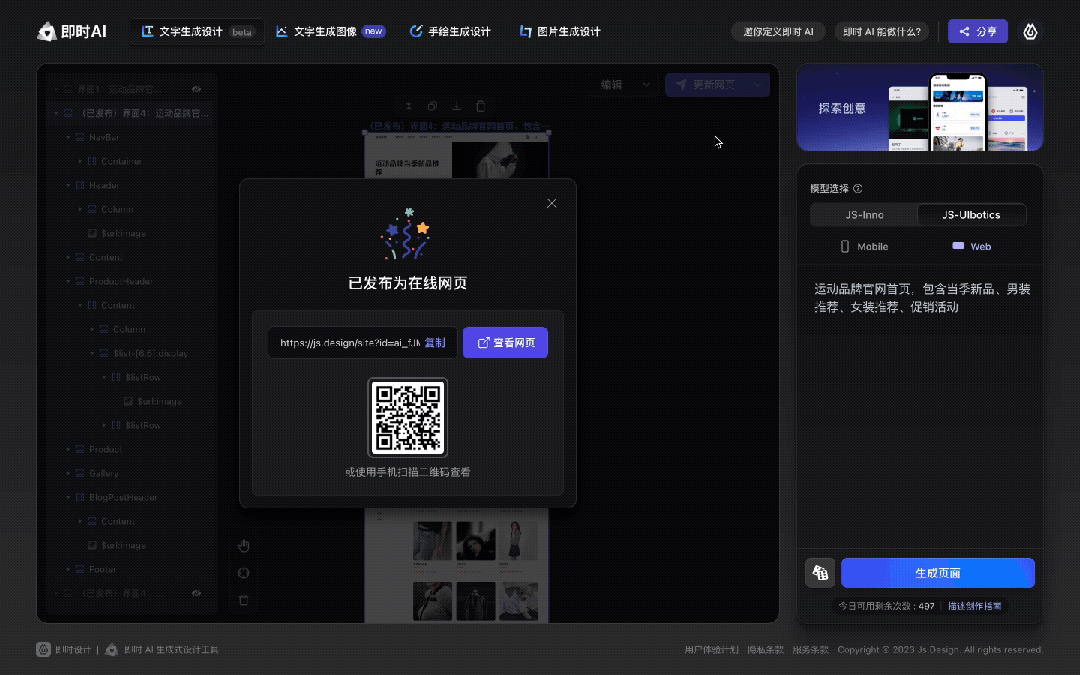Collapse the (已发布) 界面4: 运动品牌官 layer
Viewport: 1080px width, 675px height.
(x=56, y=113)
